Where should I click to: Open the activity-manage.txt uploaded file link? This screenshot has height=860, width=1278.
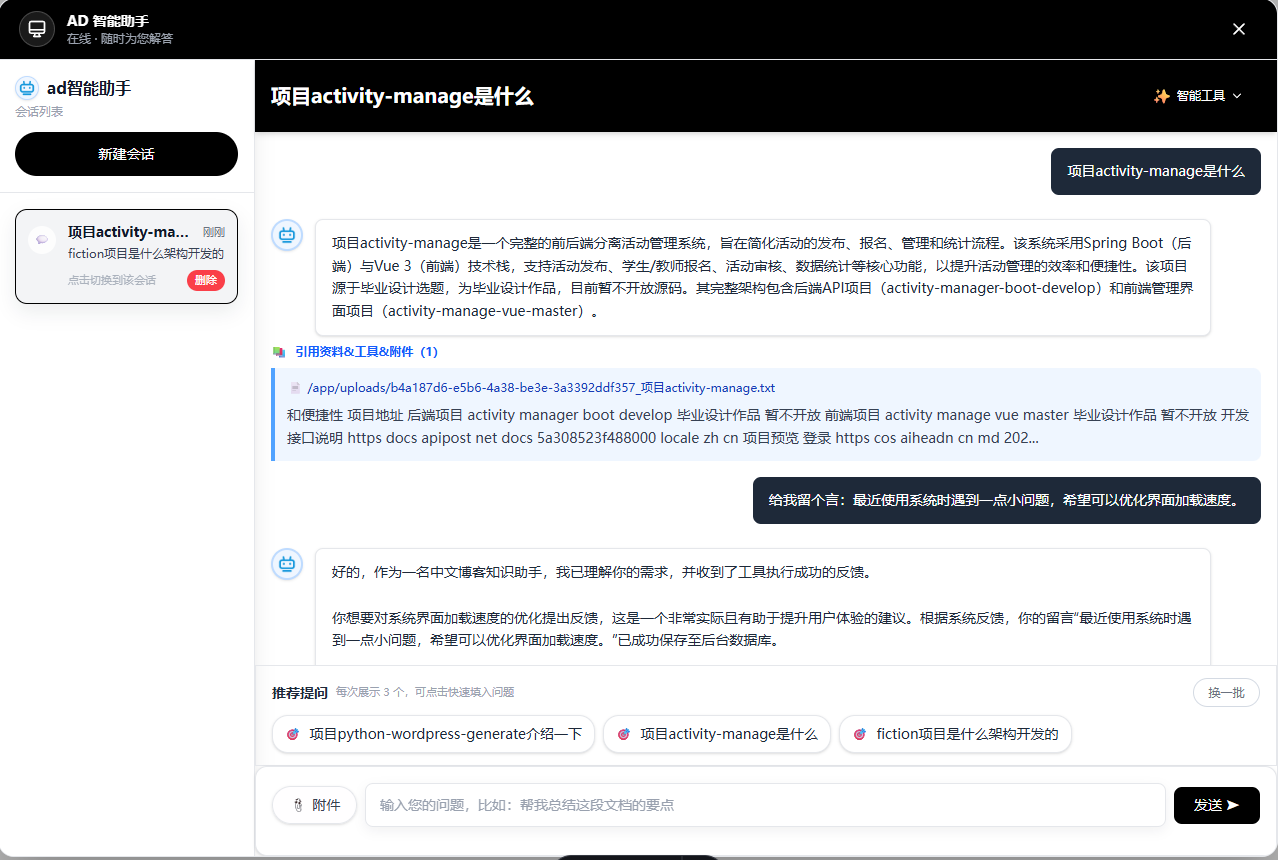pos(541,388)
